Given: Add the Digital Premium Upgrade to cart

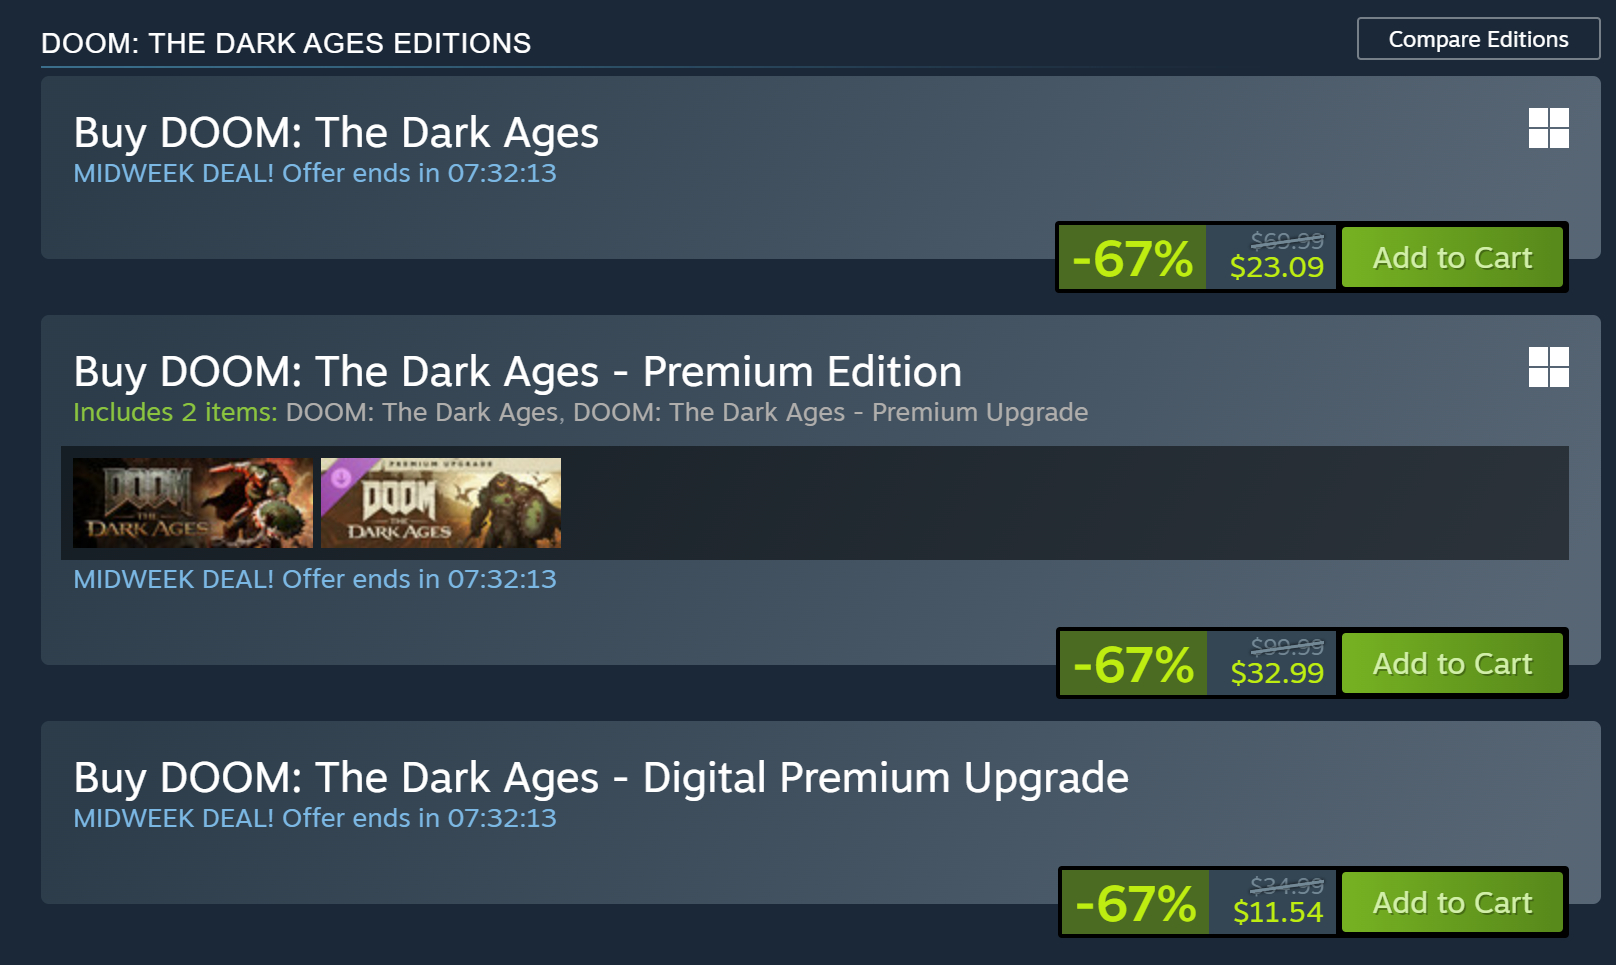Looking at the screenshot, I should click(x=1451, y=903).
